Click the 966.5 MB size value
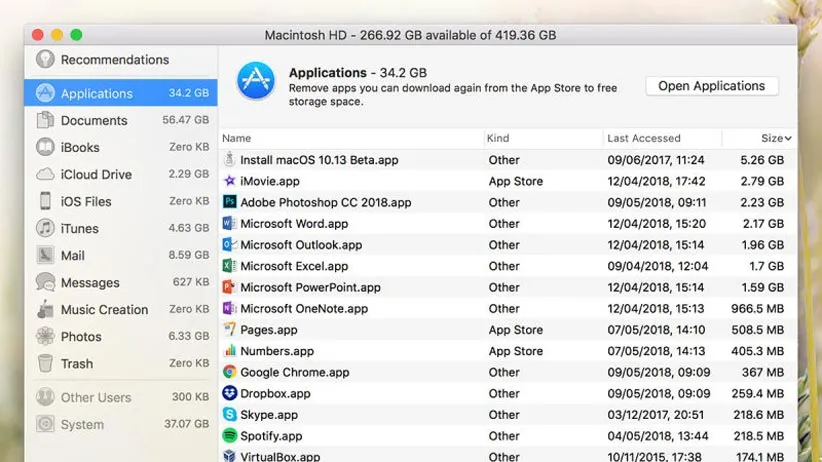Image resolution: width=822 pixels, height=462 pixels. [x=758, y=309]
